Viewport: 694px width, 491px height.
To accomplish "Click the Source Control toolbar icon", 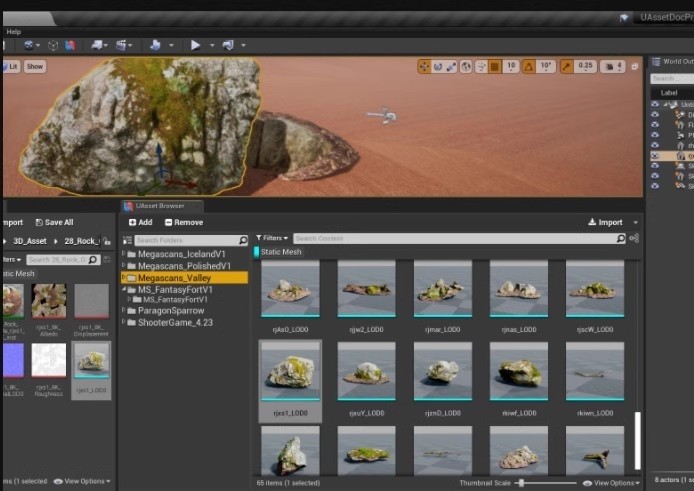I will click(x=29, y=45).
